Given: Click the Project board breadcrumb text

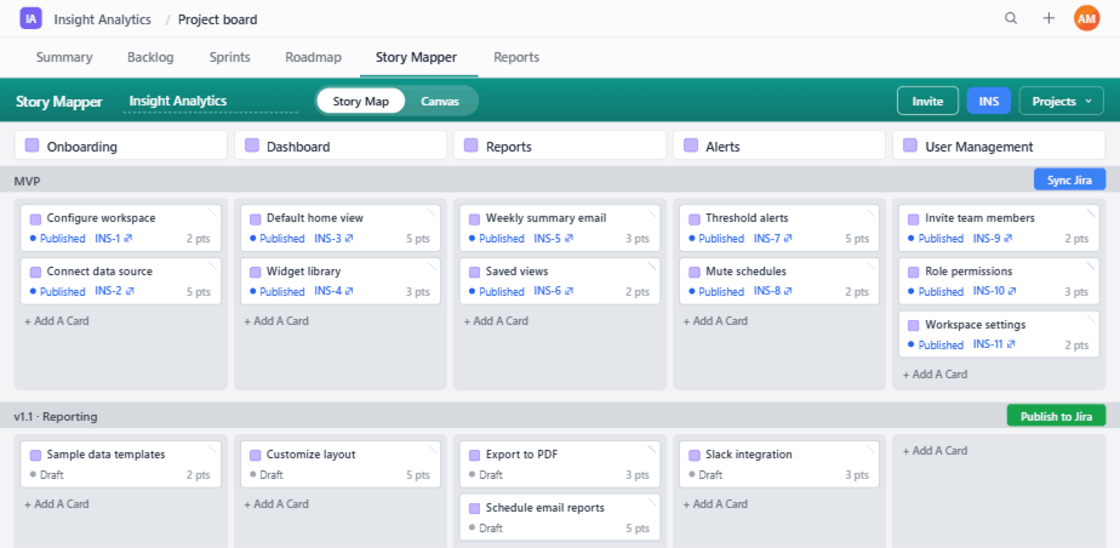Looking at the screenshot, I should pos(218,19).
